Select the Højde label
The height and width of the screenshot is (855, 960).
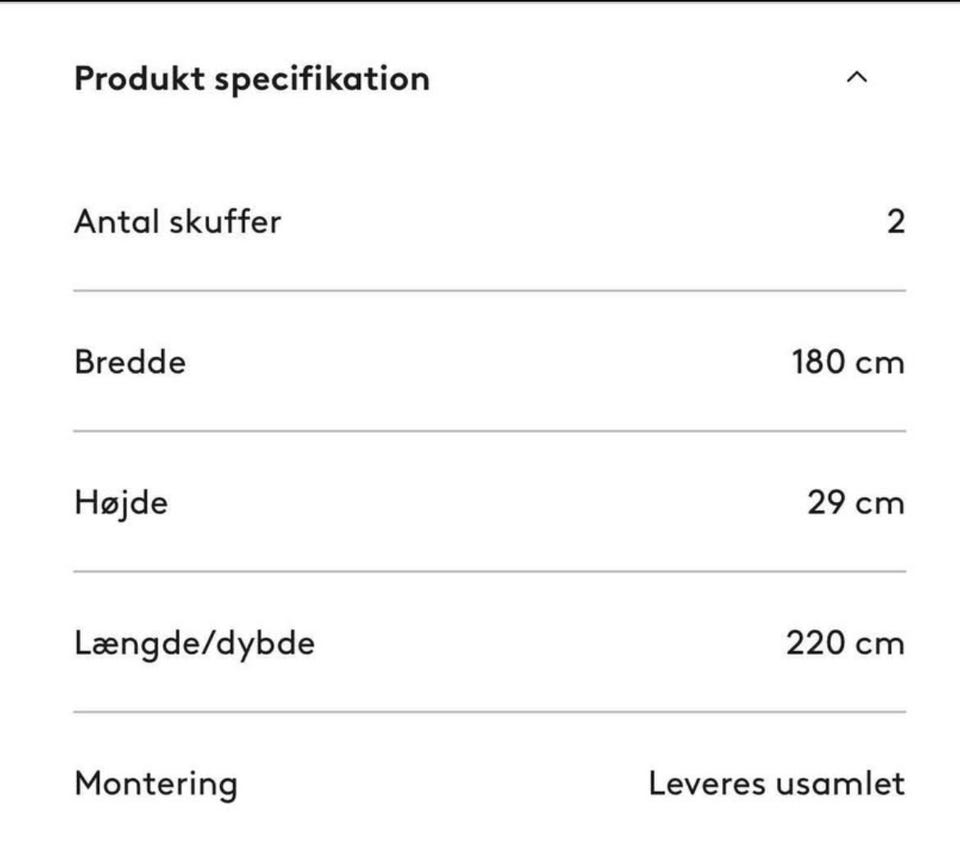tap(121, 503)
